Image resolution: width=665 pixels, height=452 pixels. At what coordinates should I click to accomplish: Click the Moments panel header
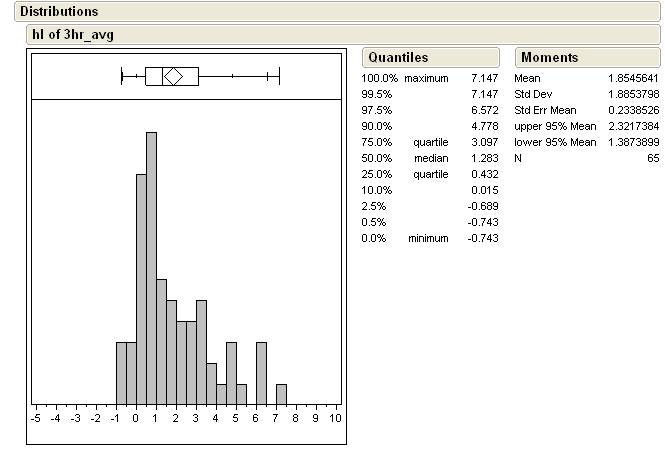pyautogui.click(x=549, y=58)
